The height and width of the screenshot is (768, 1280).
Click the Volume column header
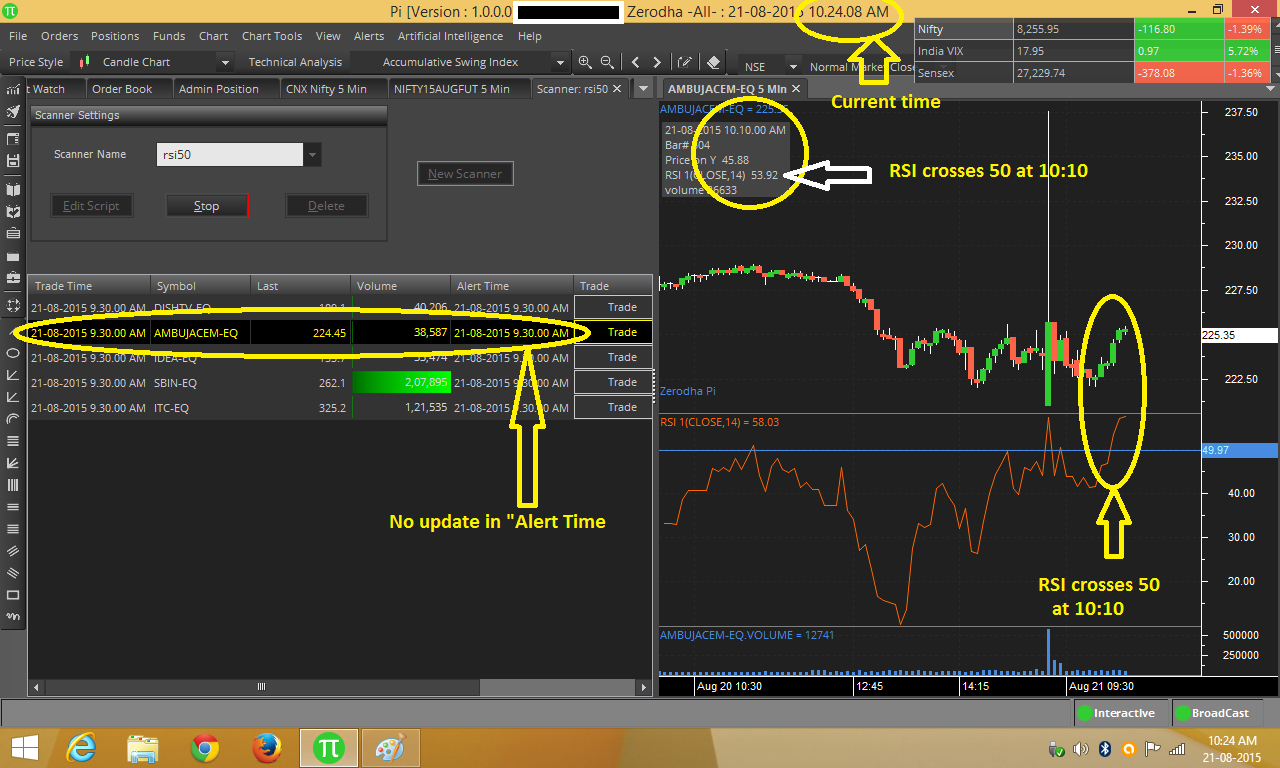click(401, 286)
